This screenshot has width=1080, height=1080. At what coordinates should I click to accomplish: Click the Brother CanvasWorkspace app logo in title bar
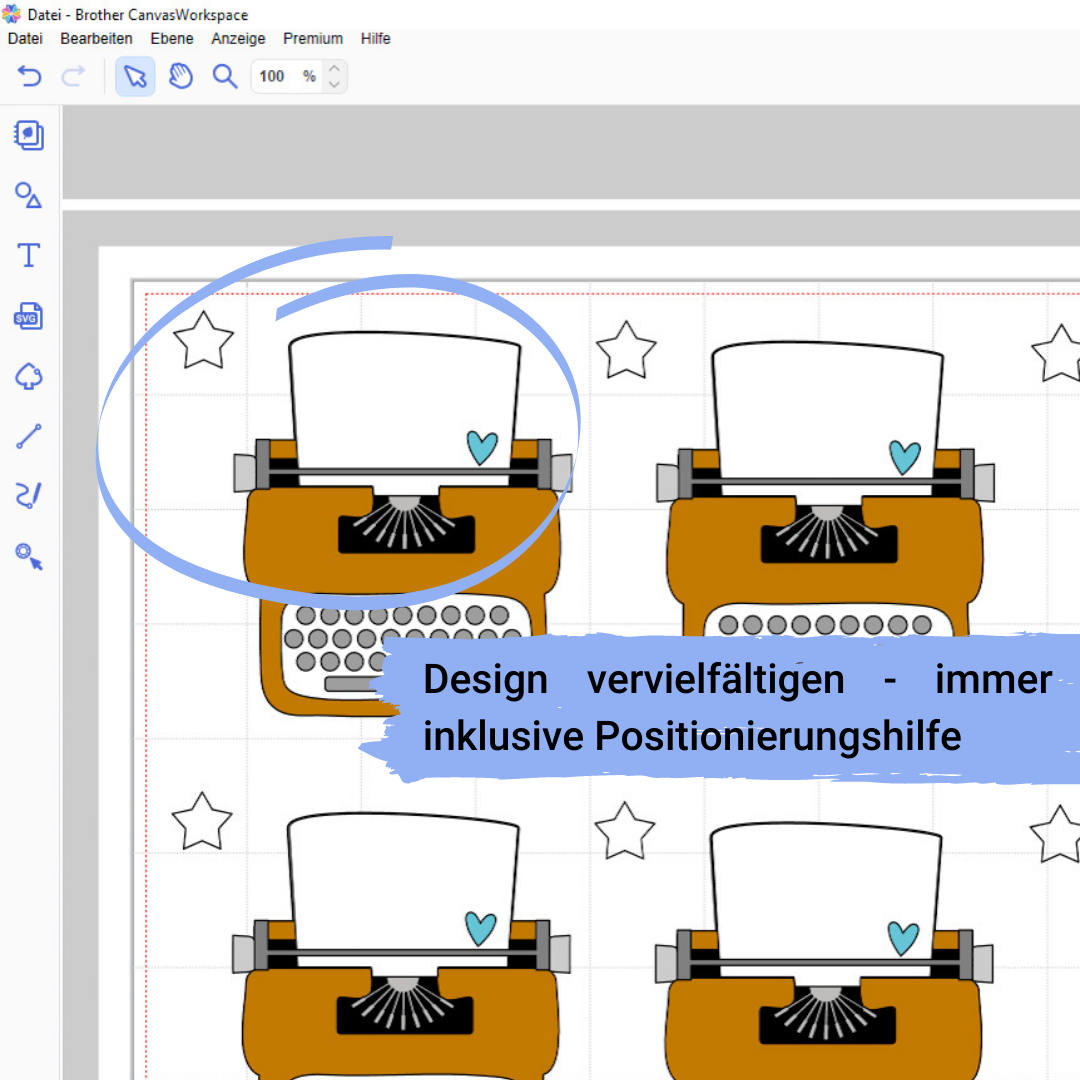[x=12, y=14]
